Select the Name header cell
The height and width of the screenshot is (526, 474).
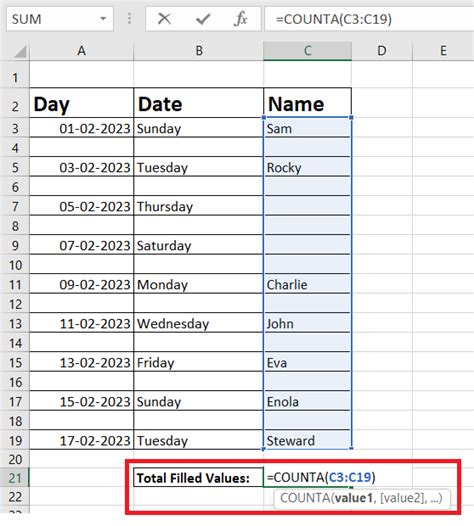tap(307, 103)
